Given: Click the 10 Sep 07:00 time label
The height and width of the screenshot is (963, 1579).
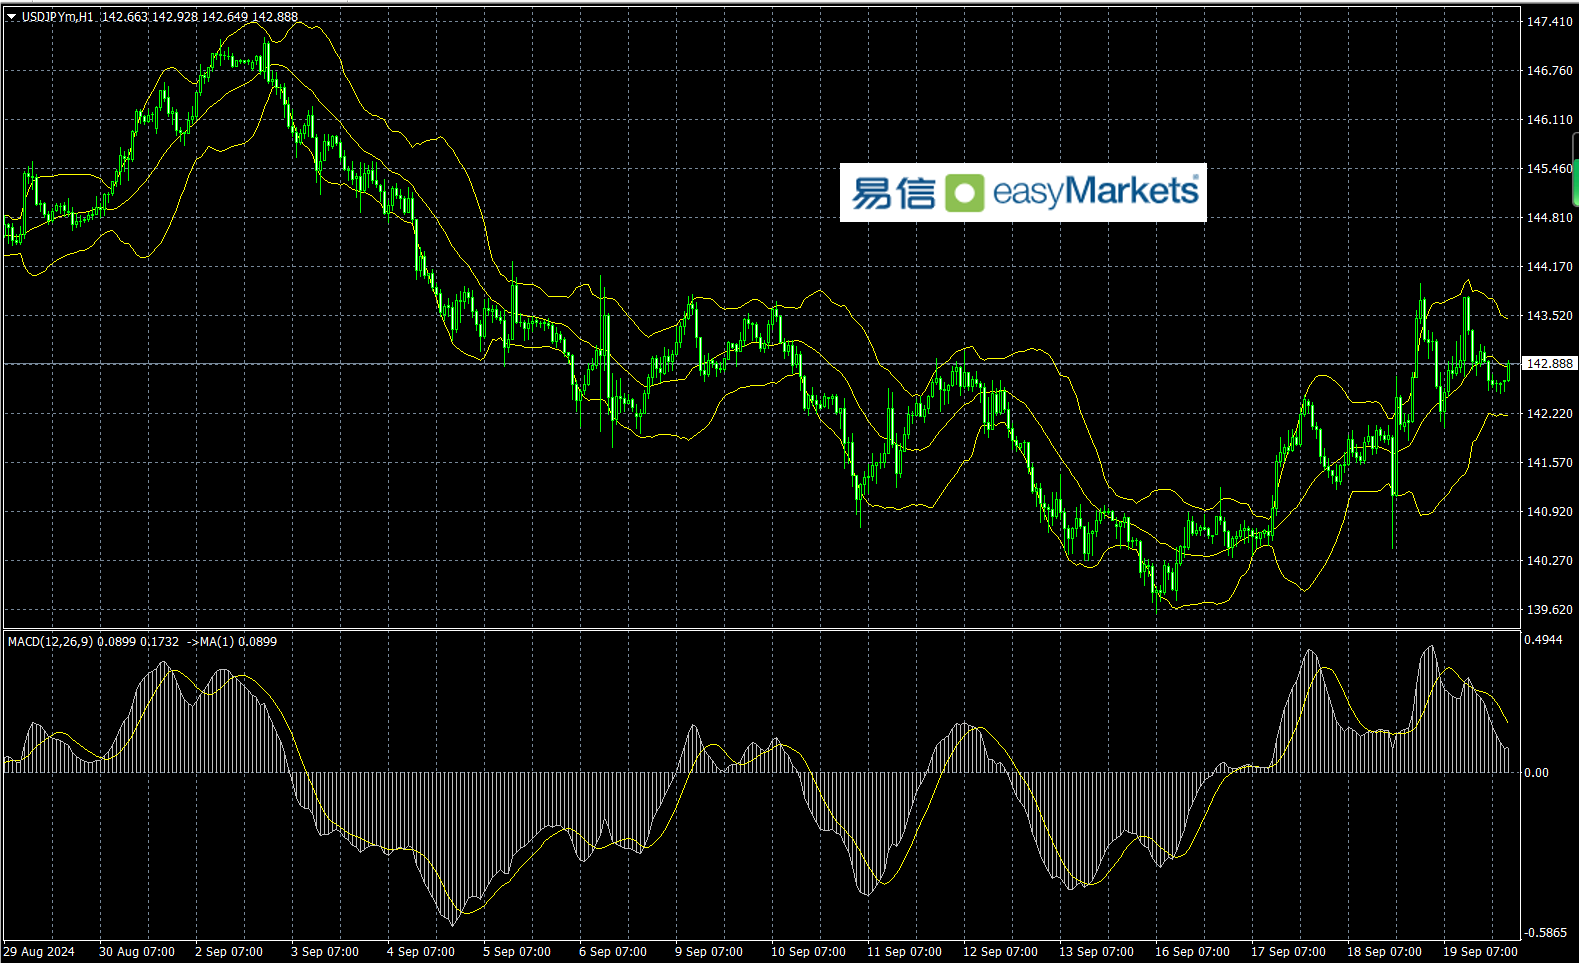Looking at the screenshot, I should tap(808, 952).
